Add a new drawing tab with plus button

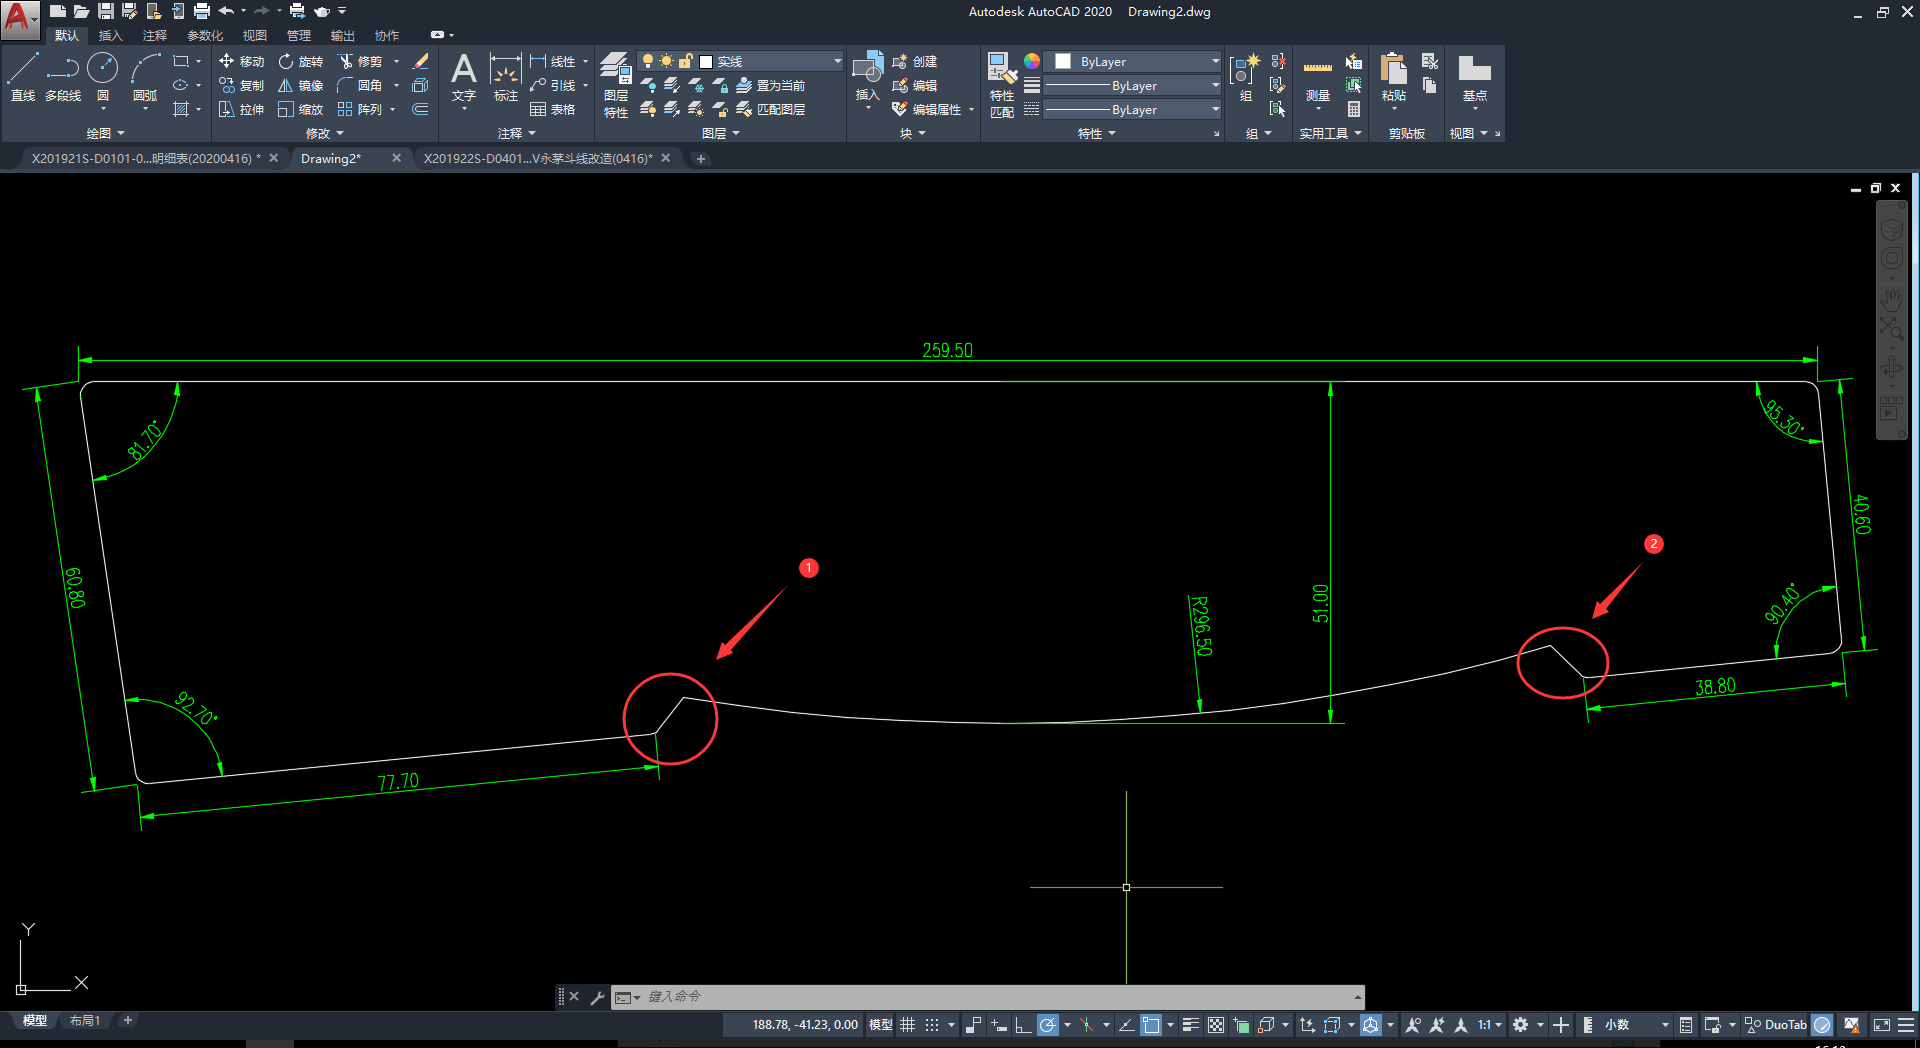coord(701,158)
